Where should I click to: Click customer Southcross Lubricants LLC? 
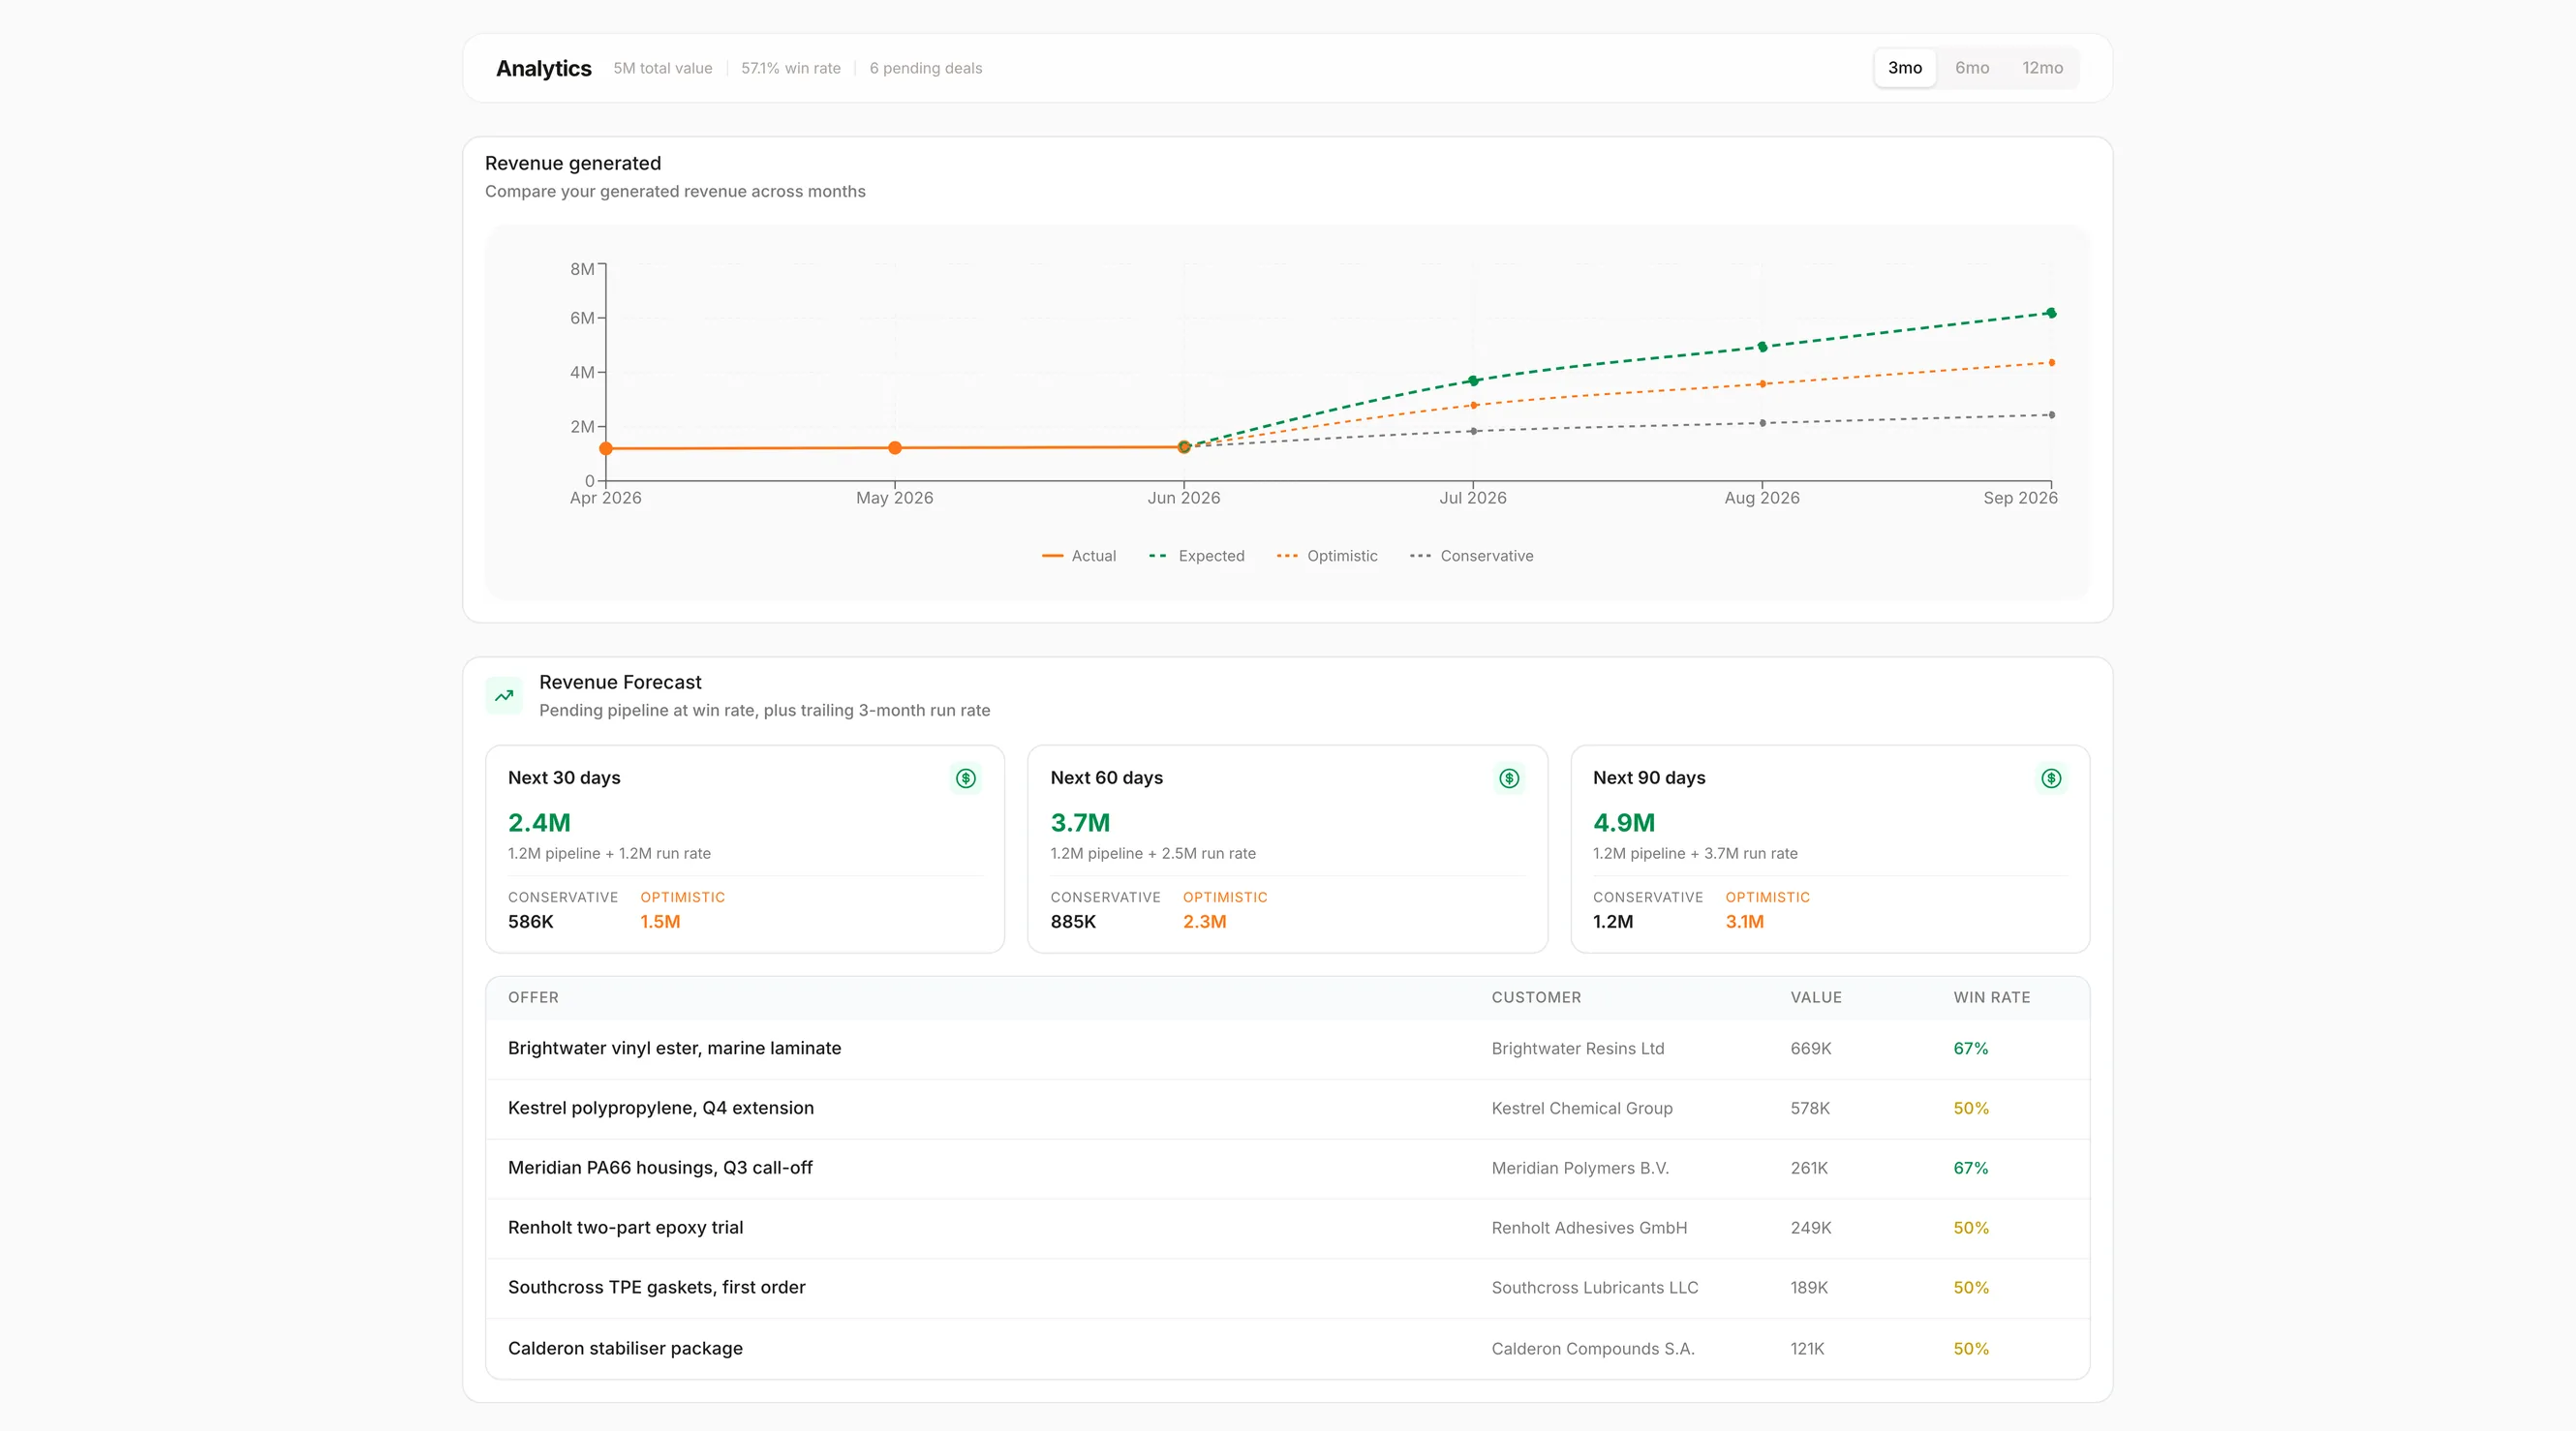[x=1595, y=1288]
